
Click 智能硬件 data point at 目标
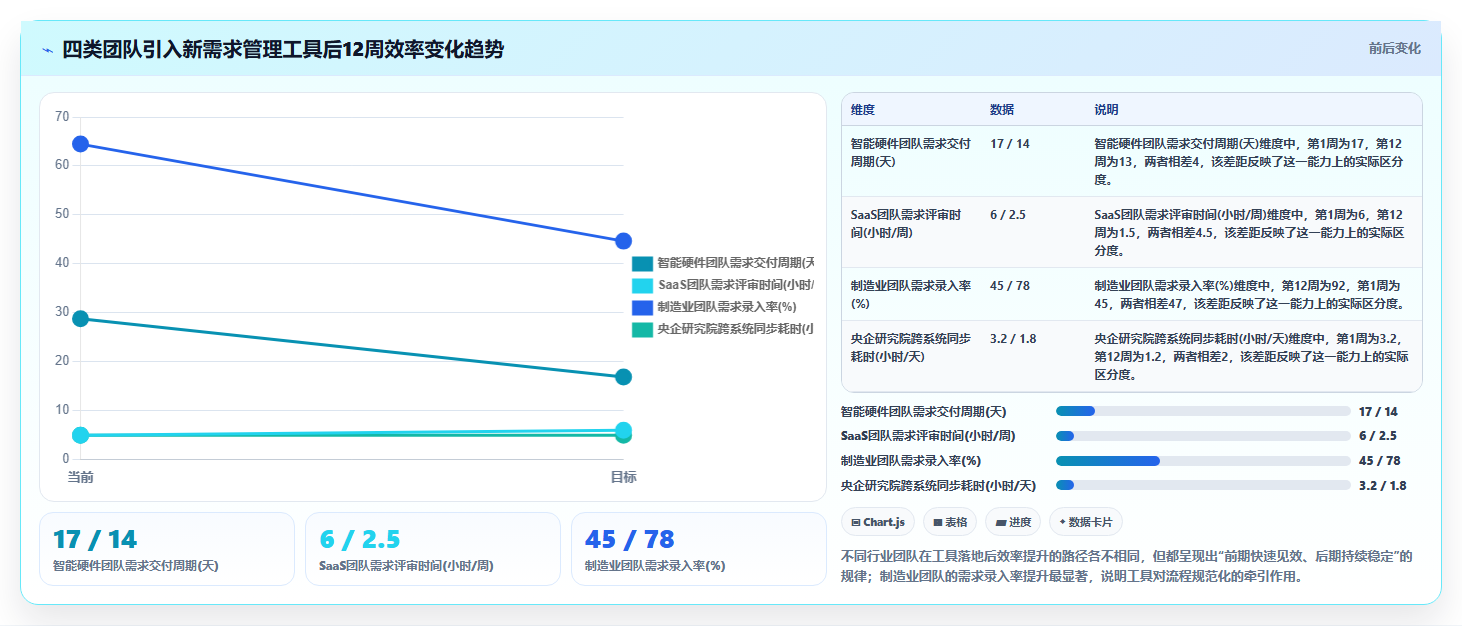click(623, 377)
